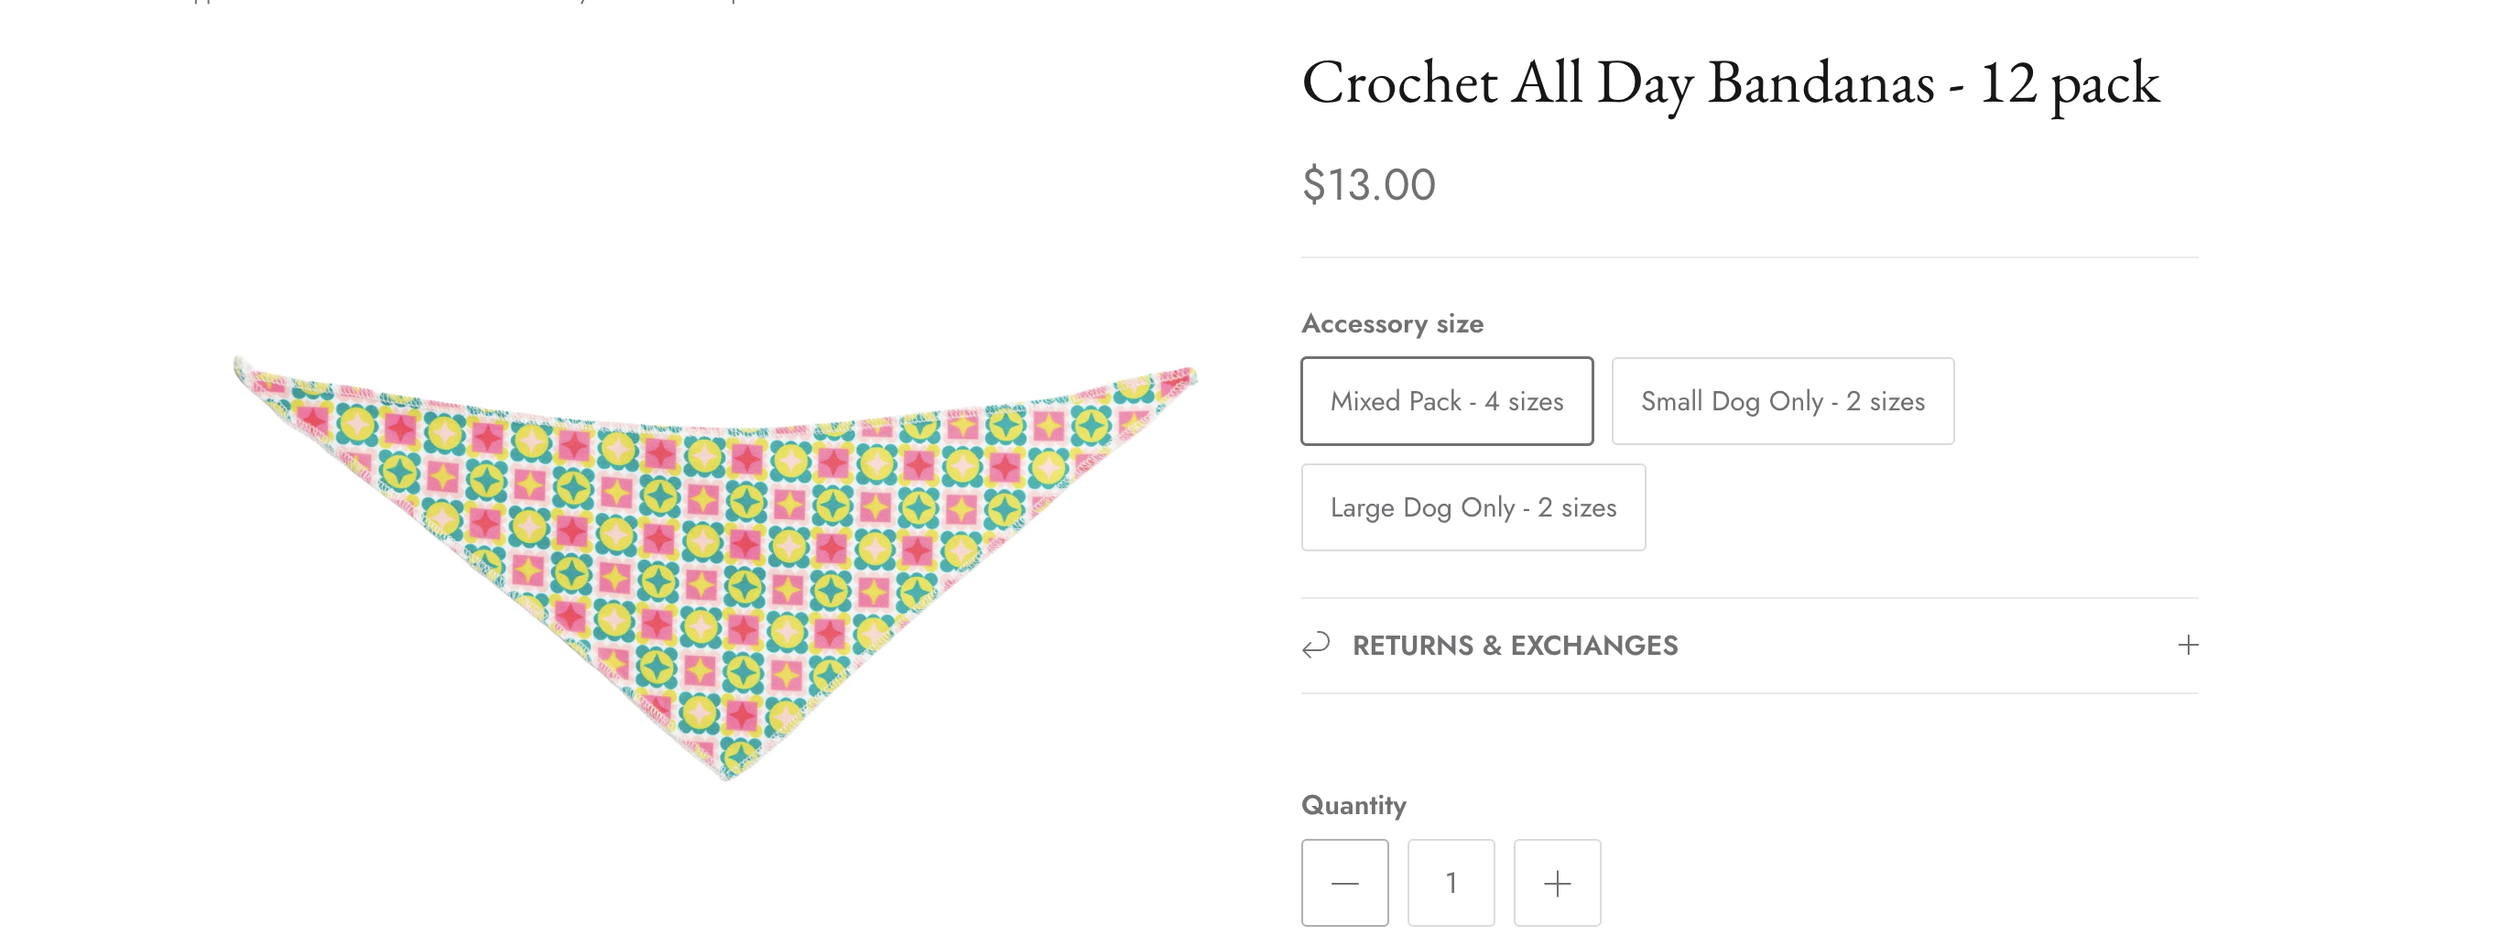The height and width of the screenshot is (947, 2500).
Task: Click the bandana's left corner tie
Action: 243,370
